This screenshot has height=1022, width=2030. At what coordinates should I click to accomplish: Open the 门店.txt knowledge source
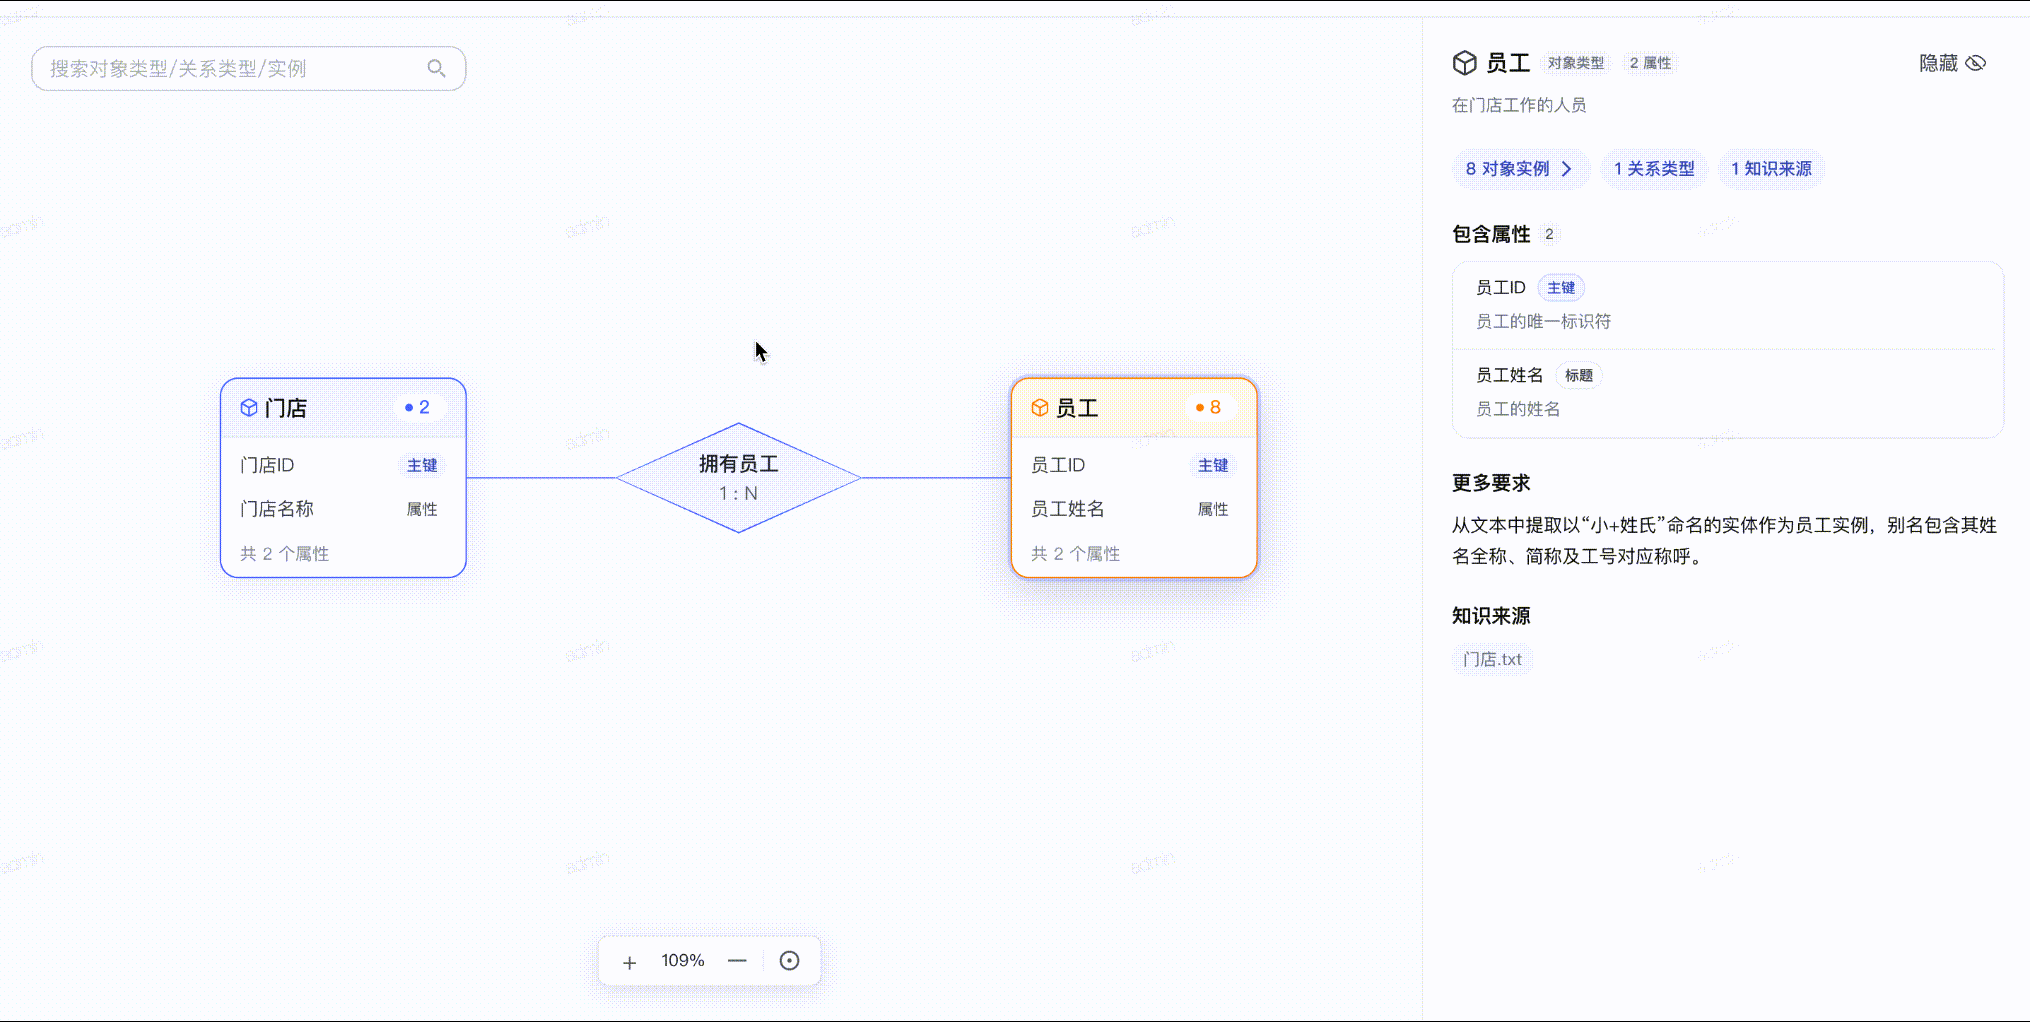(x=1492, y=659)
